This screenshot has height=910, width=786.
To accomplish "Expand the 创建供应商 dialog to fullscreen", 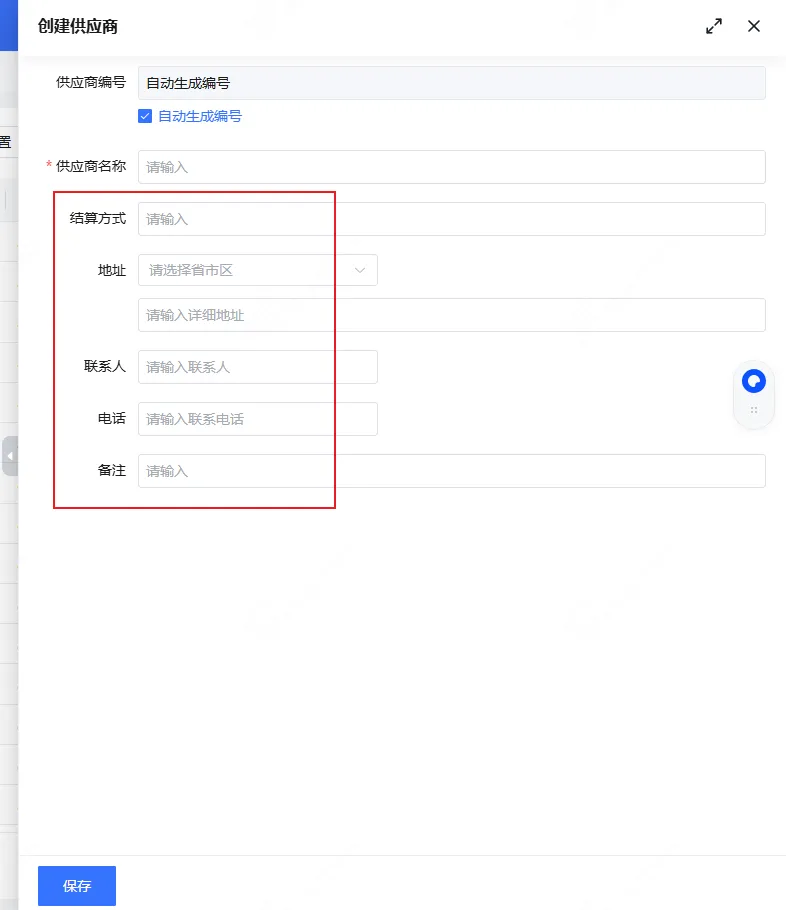I will (x=714, y=27).
